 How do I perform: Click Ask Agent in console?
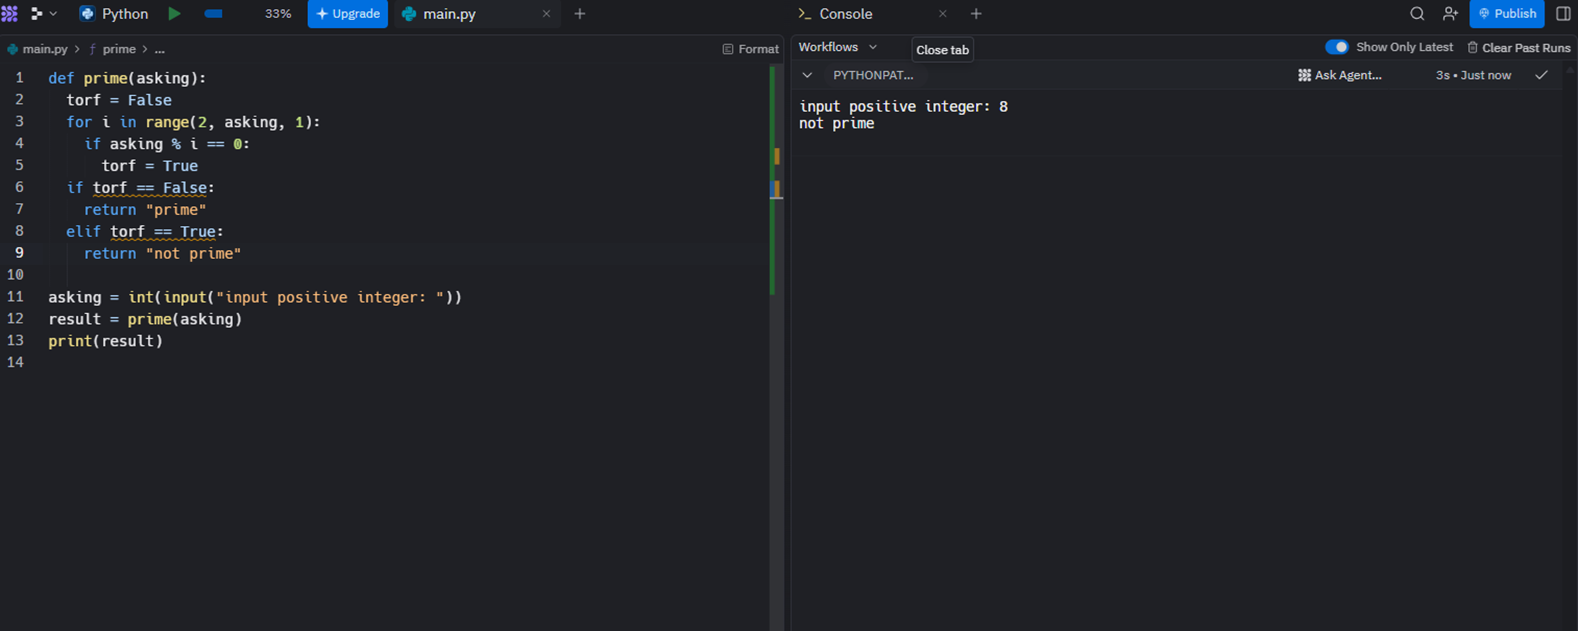pyautogui.click(x=1339, y=75)
